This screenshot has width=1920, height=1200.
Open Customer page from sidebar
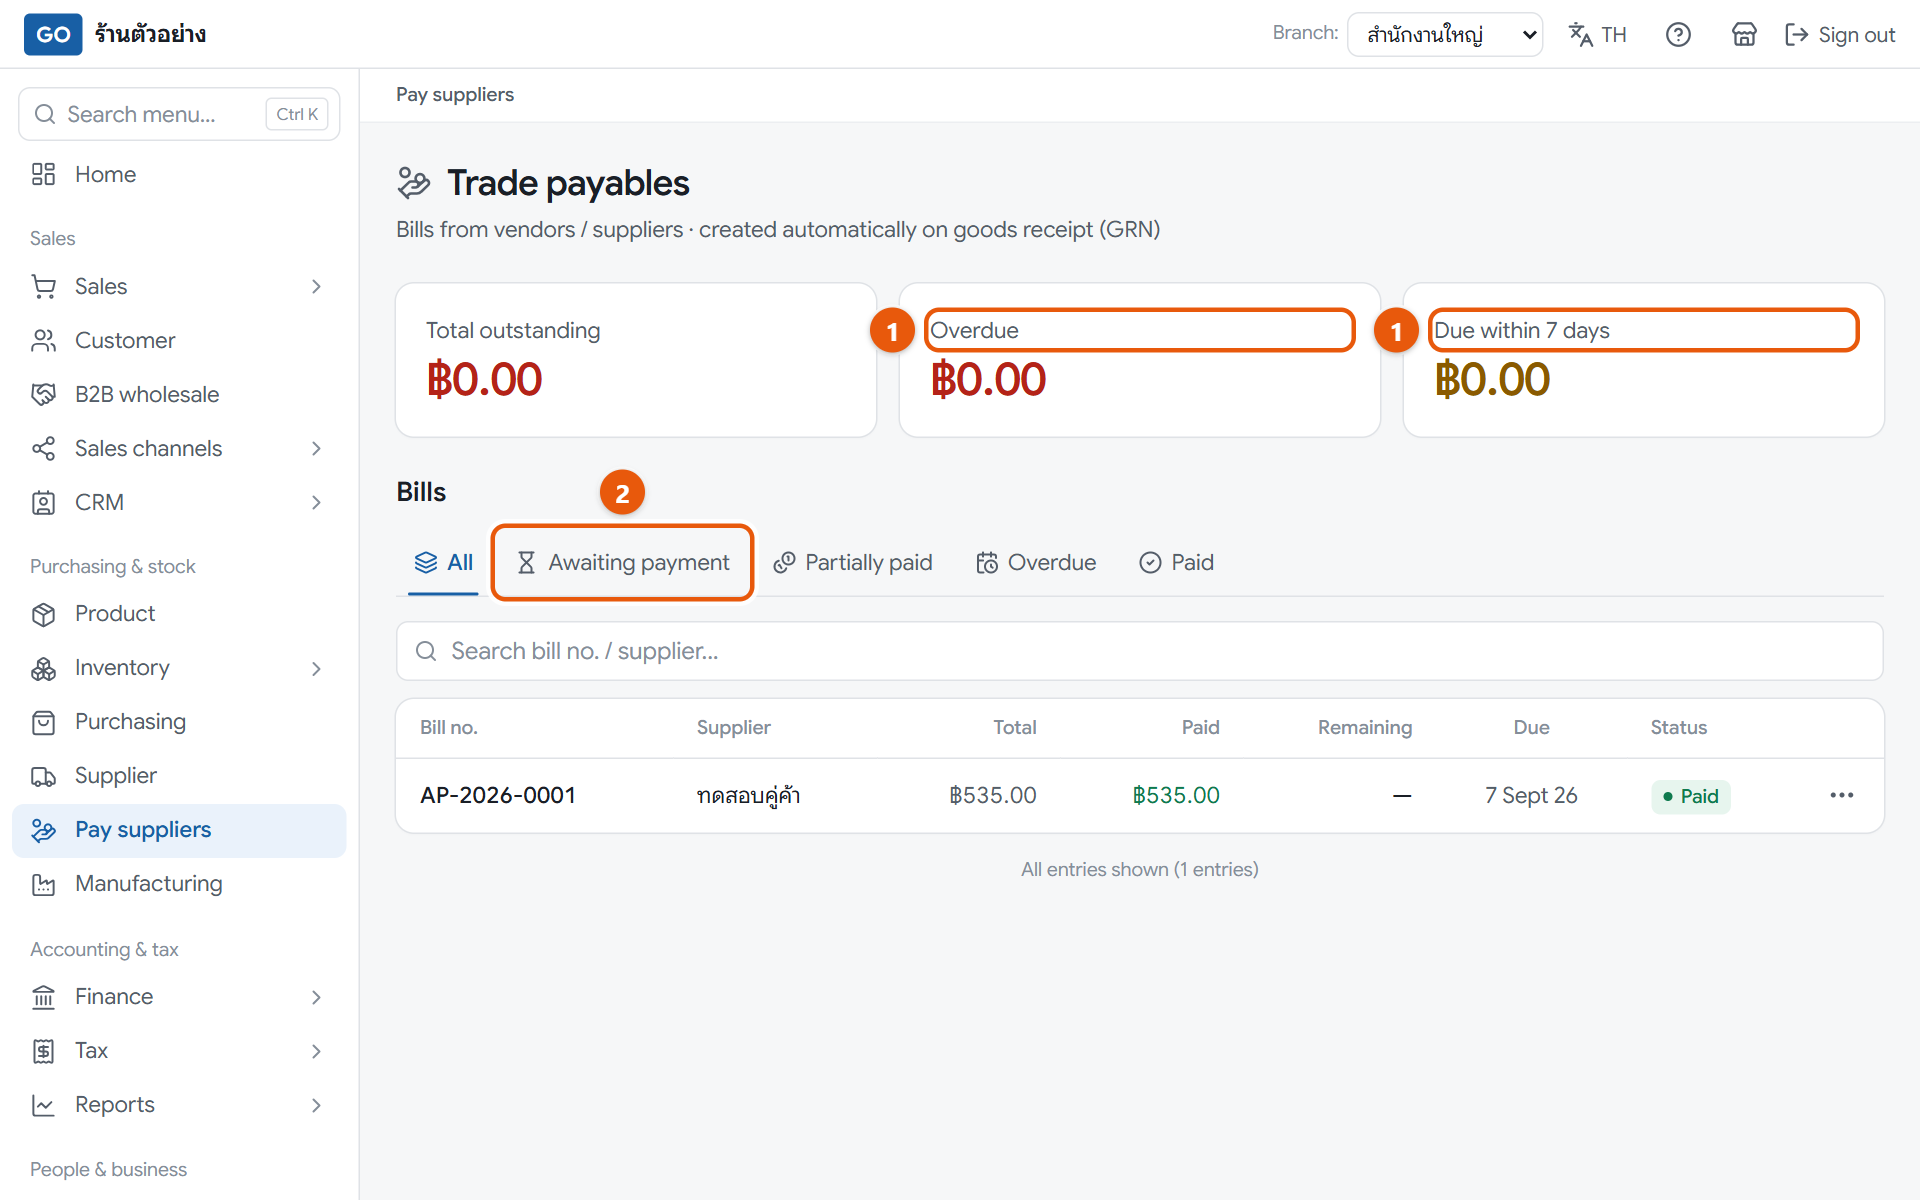pyautogui.click(x=179, y=340)
